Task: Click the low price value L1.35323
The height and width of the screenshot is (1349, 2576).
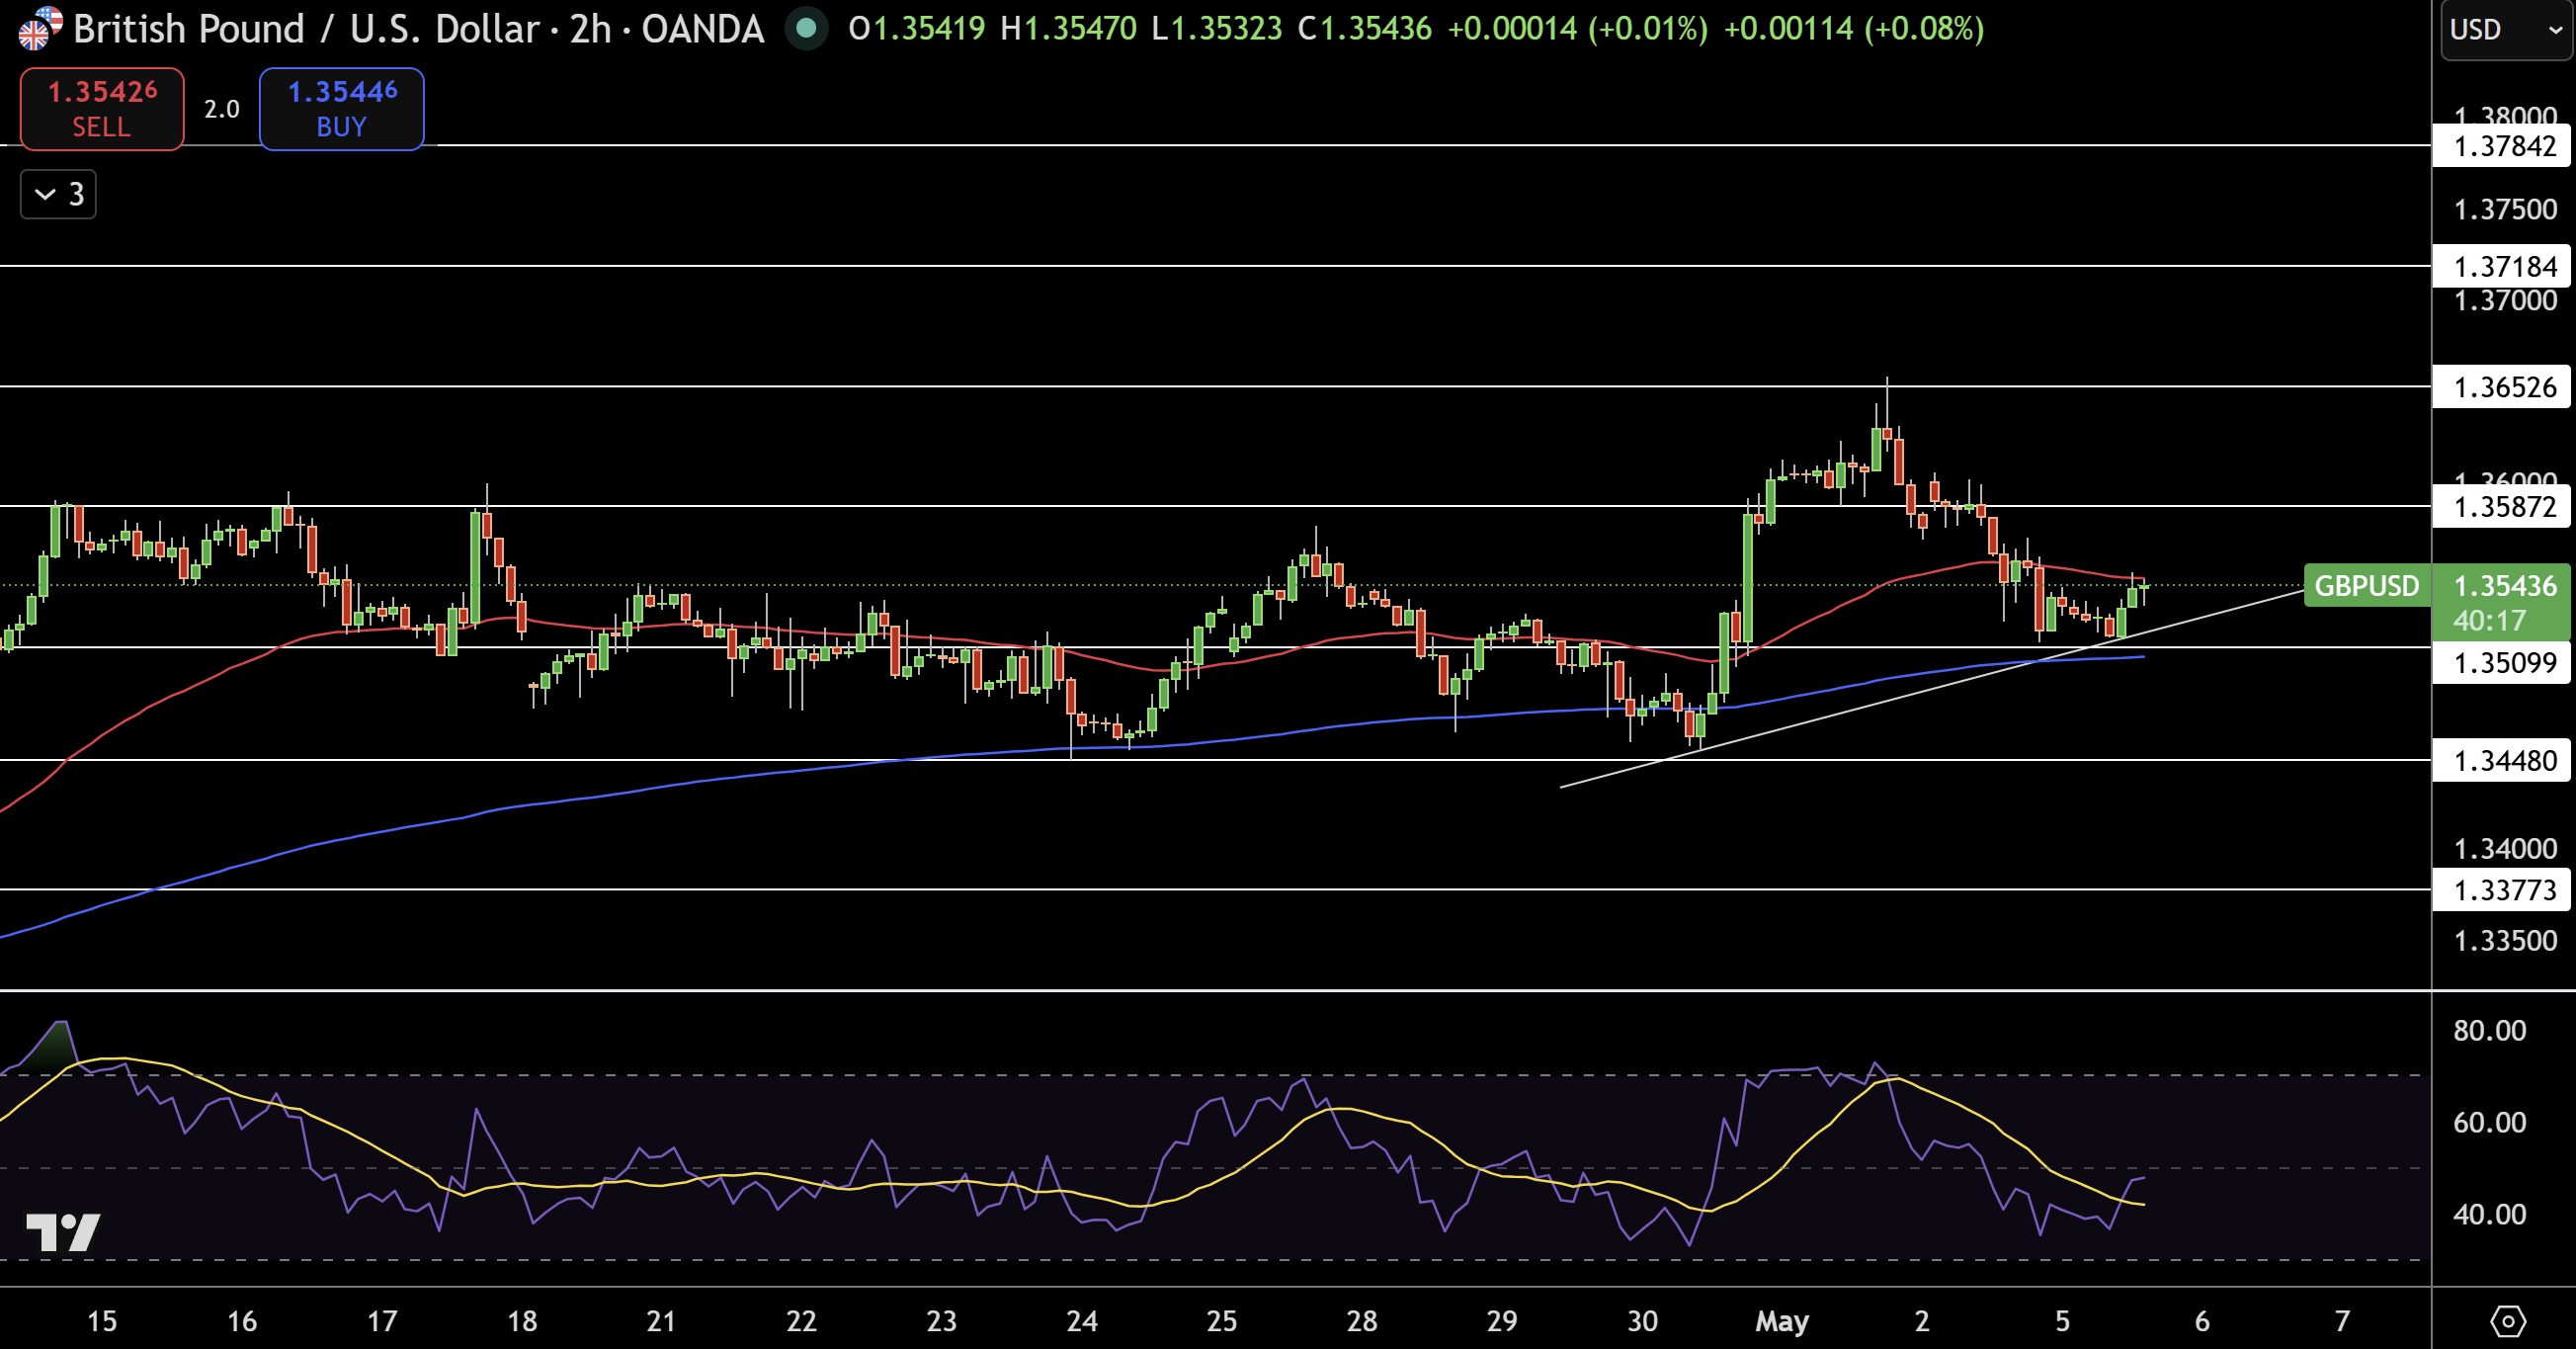Action: [1217, 29]
